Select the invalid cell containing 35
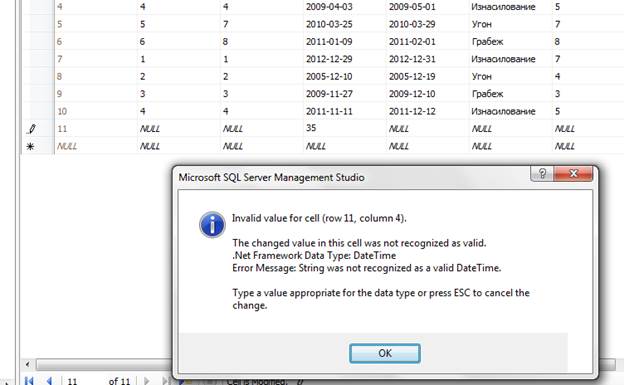Image resolution: width=624 pixels, height=385 pixels. (x=344, y=128)
